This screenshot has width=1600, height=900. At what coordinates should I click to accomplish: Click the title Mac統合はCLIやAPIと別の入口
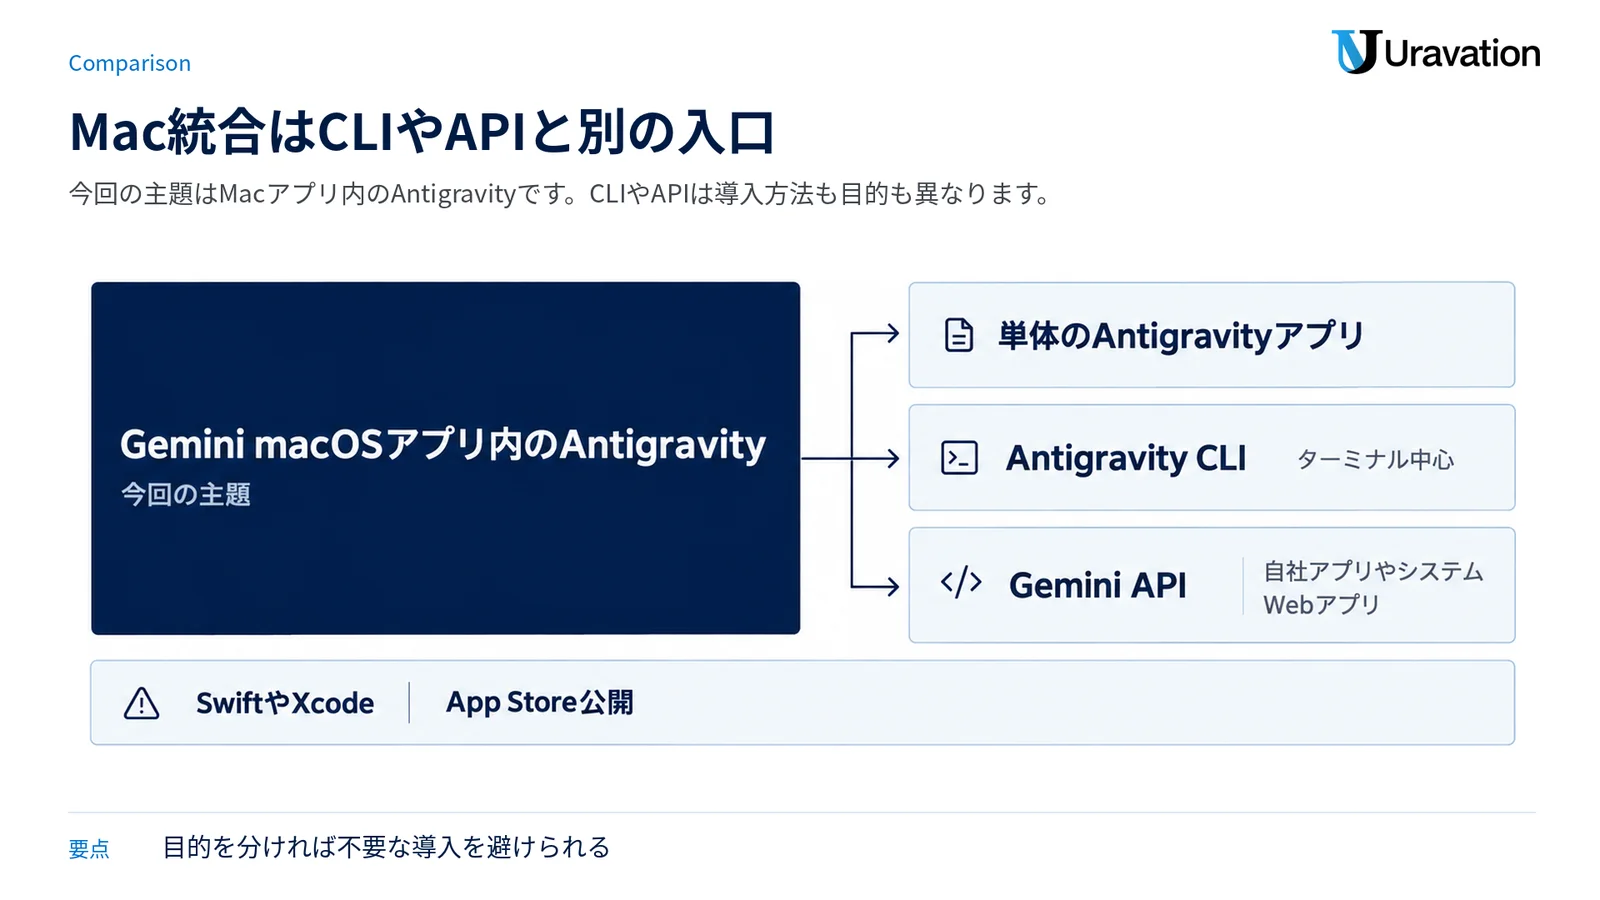pyautogui.click(x=422, y=131)
